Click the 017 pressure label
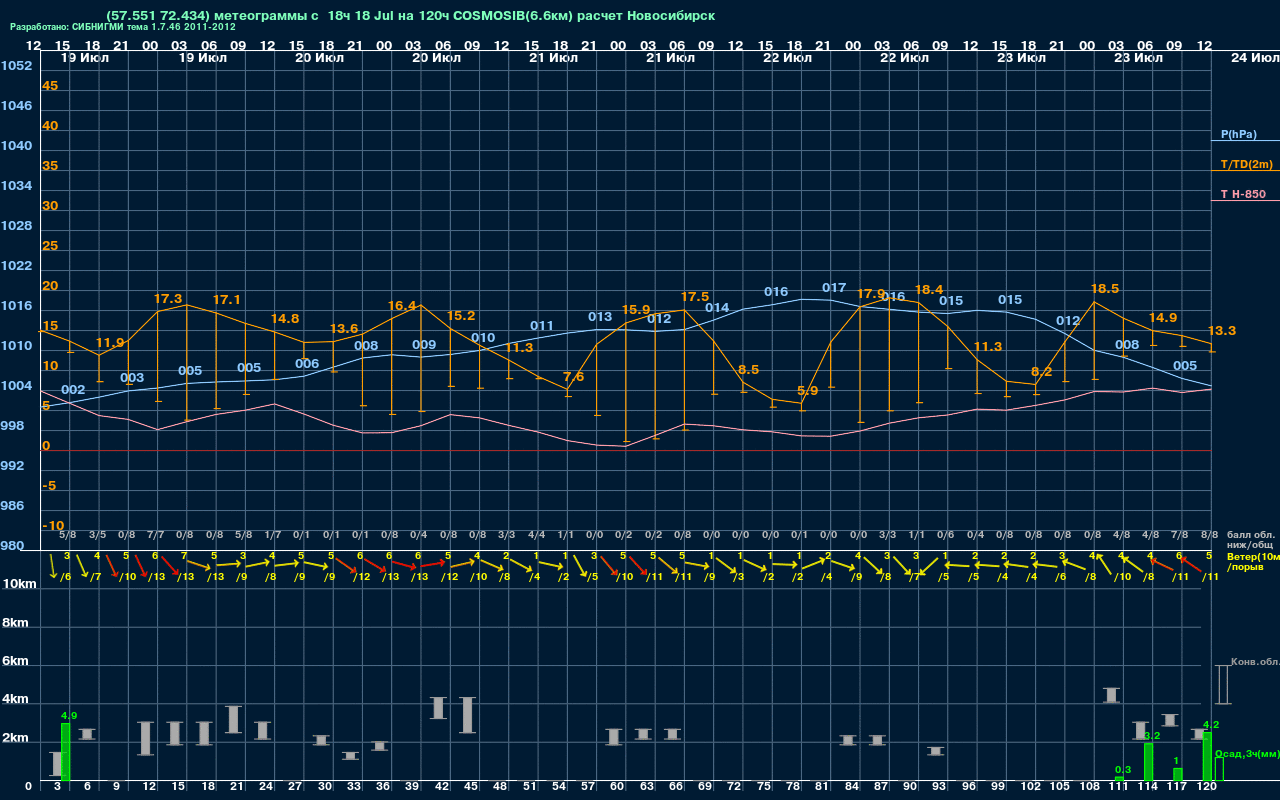This screenshot has width=1280, height=800. tap(834, 288)
